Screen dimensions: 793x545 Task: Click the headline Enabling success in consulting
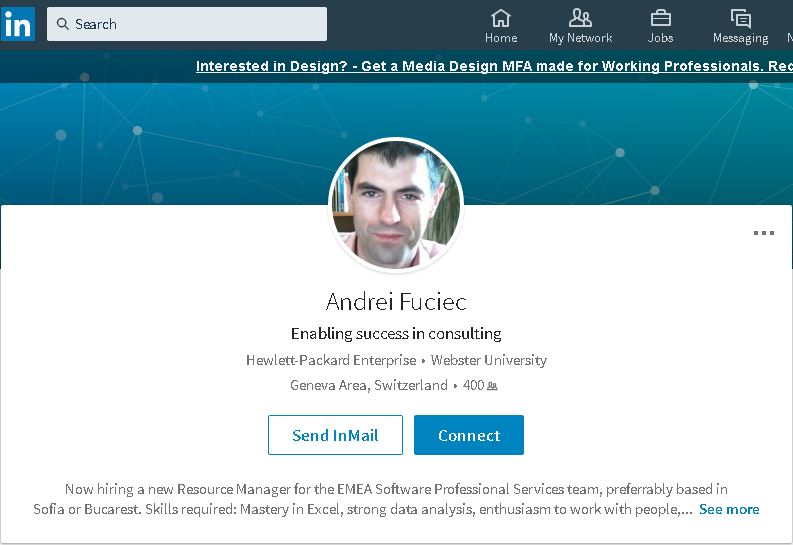[x=396, y=333]
